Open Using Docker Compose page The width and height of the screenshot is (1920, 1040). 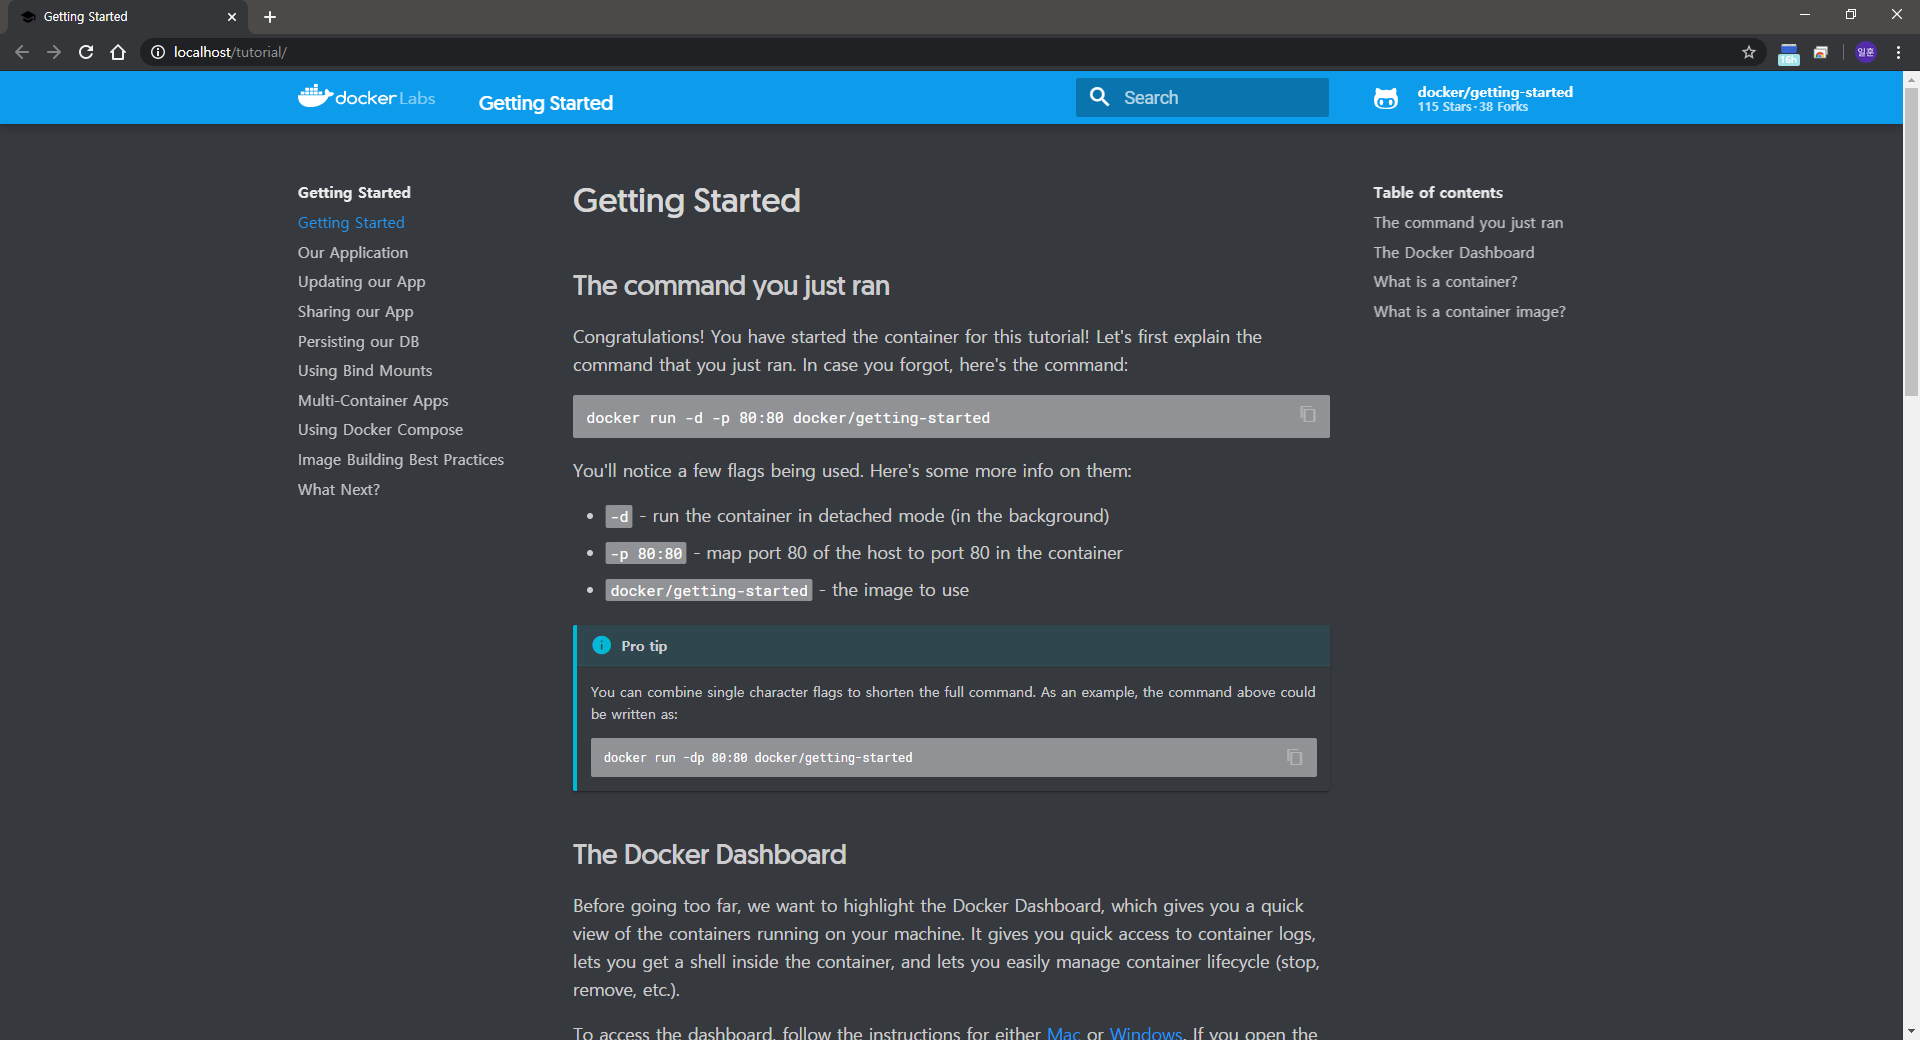(380, 429)
